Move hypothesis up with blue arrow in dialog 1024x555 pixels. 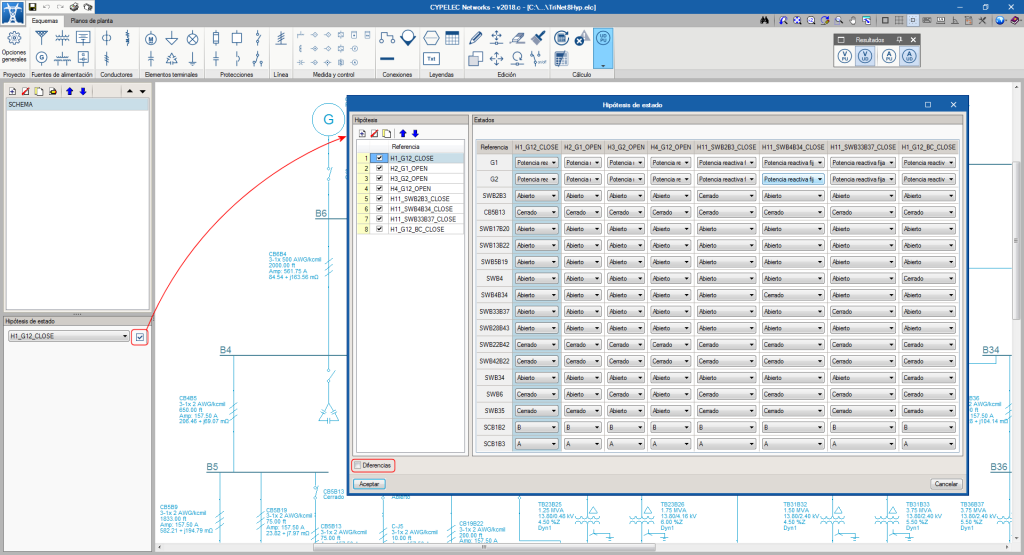pyautogui.click(x=402, y=133)
